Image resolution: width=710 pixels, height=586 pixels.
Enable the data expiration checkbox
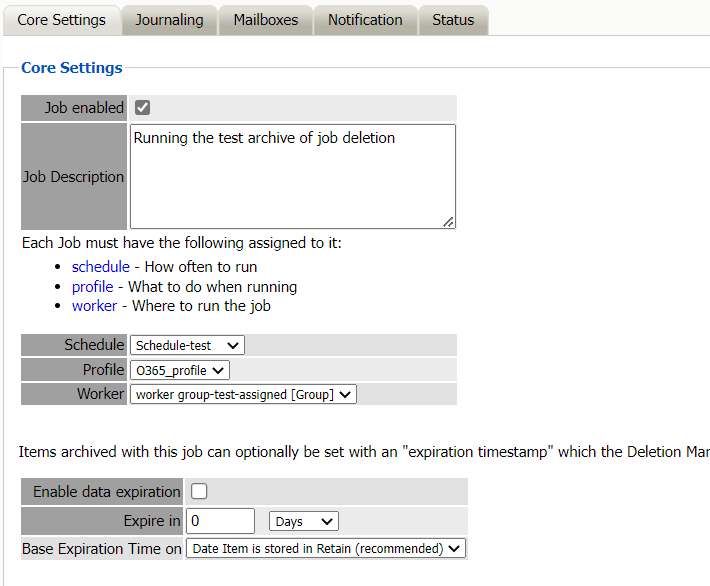point(199,491)
